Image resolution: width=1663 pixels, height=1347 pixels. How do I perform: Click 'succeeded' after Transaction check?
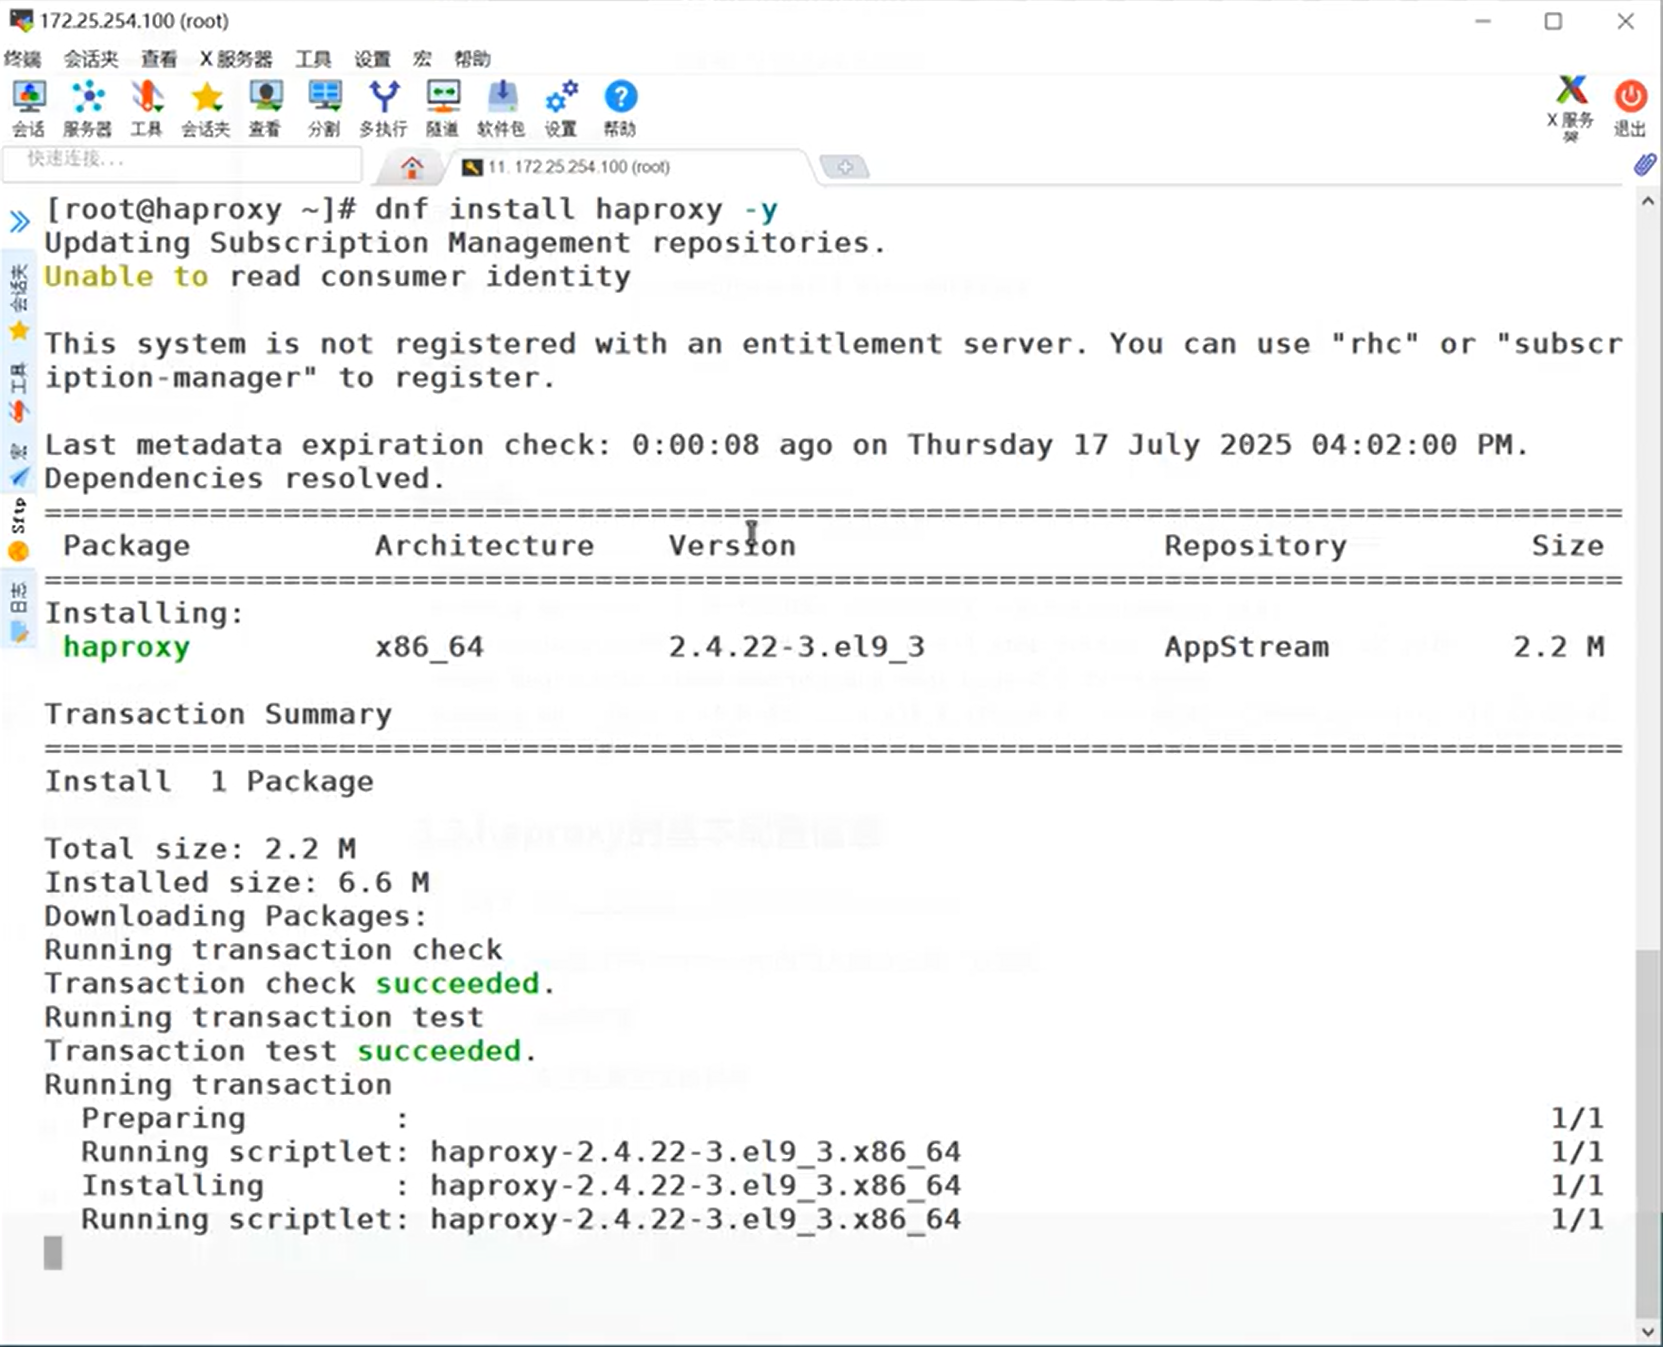457,983
